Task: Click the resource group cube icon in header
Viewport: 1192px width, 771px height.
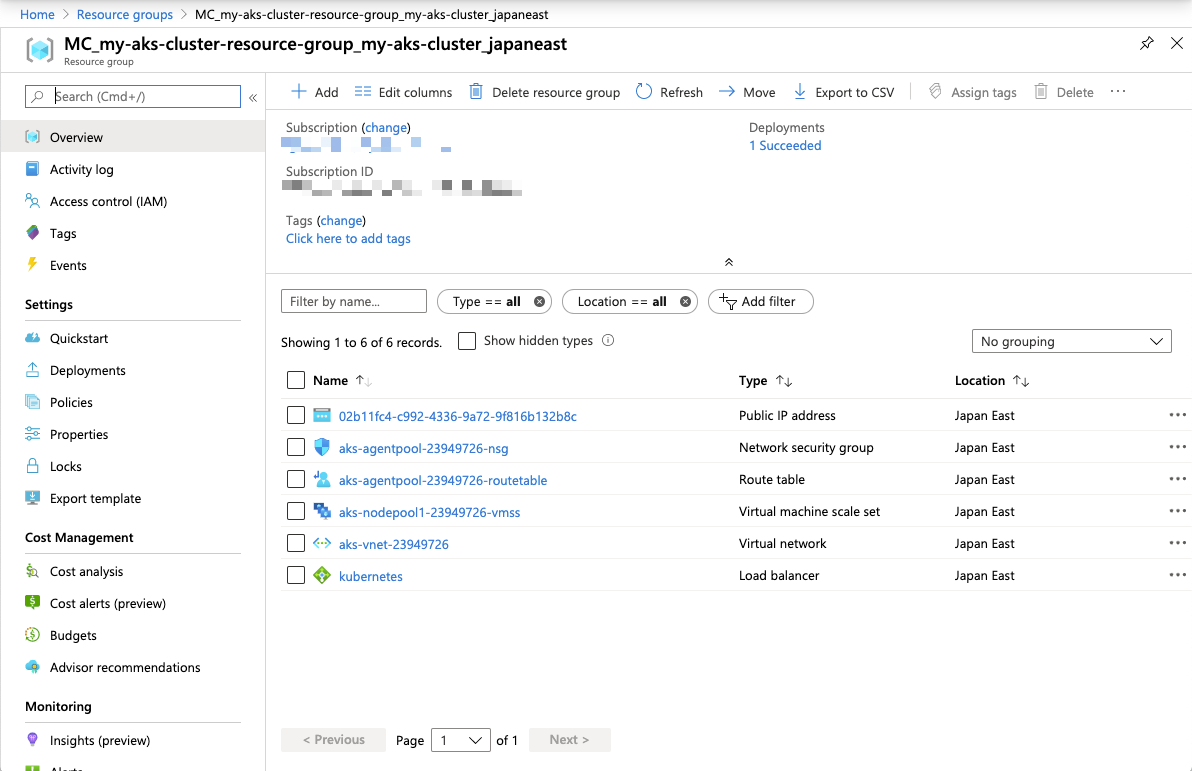Action: click(x=40, y=50)
